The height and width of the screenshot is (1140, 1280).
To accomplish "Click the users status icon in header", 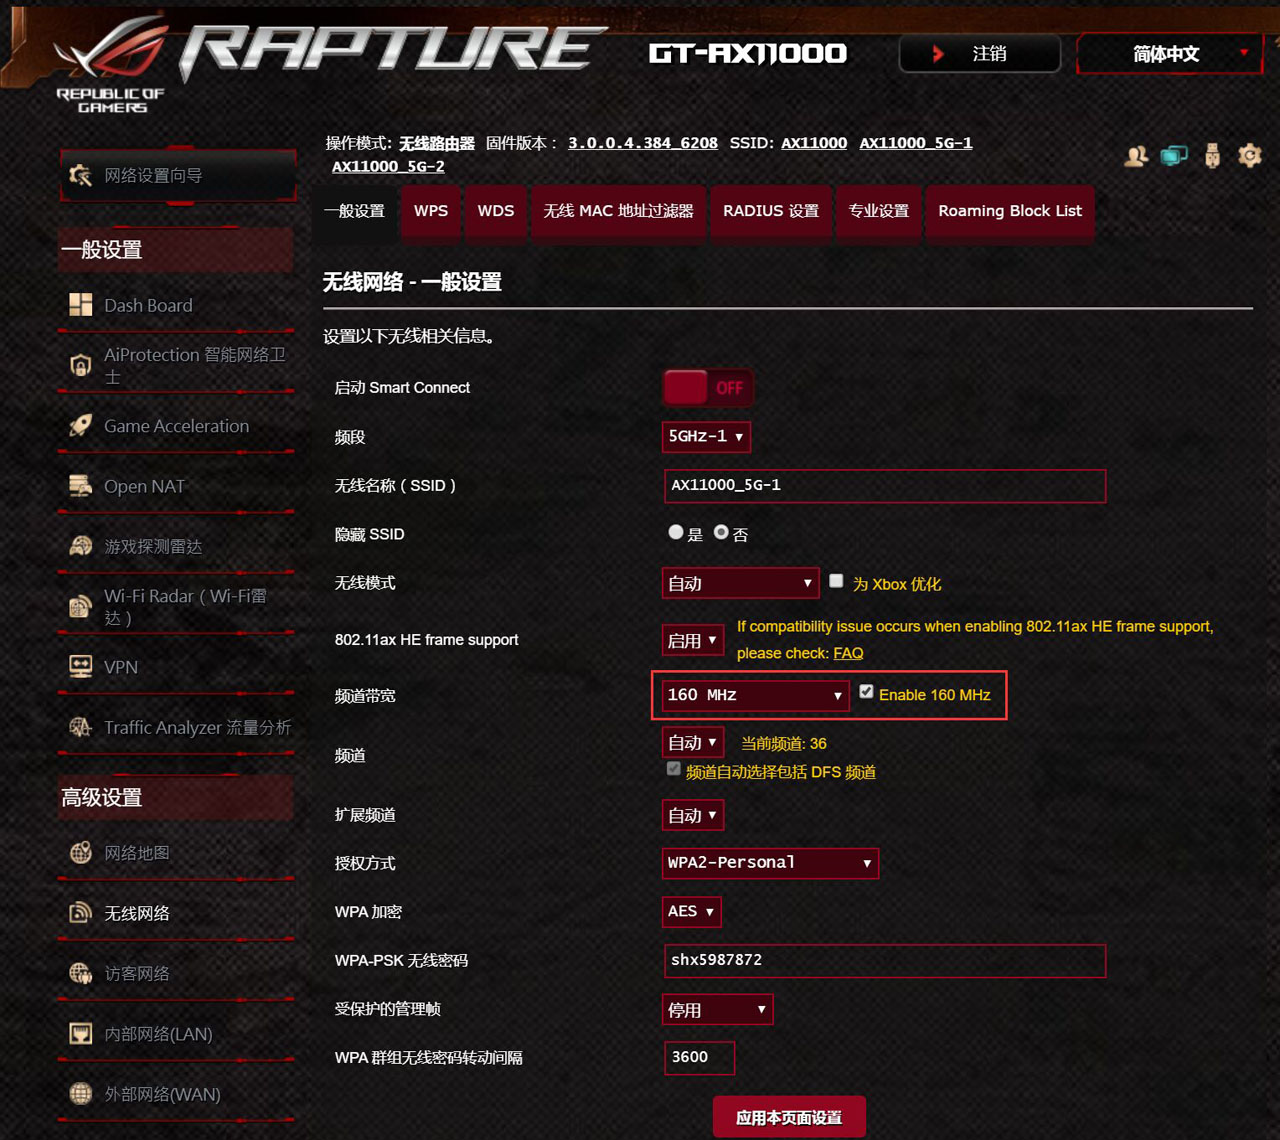I will [1136, 156].
